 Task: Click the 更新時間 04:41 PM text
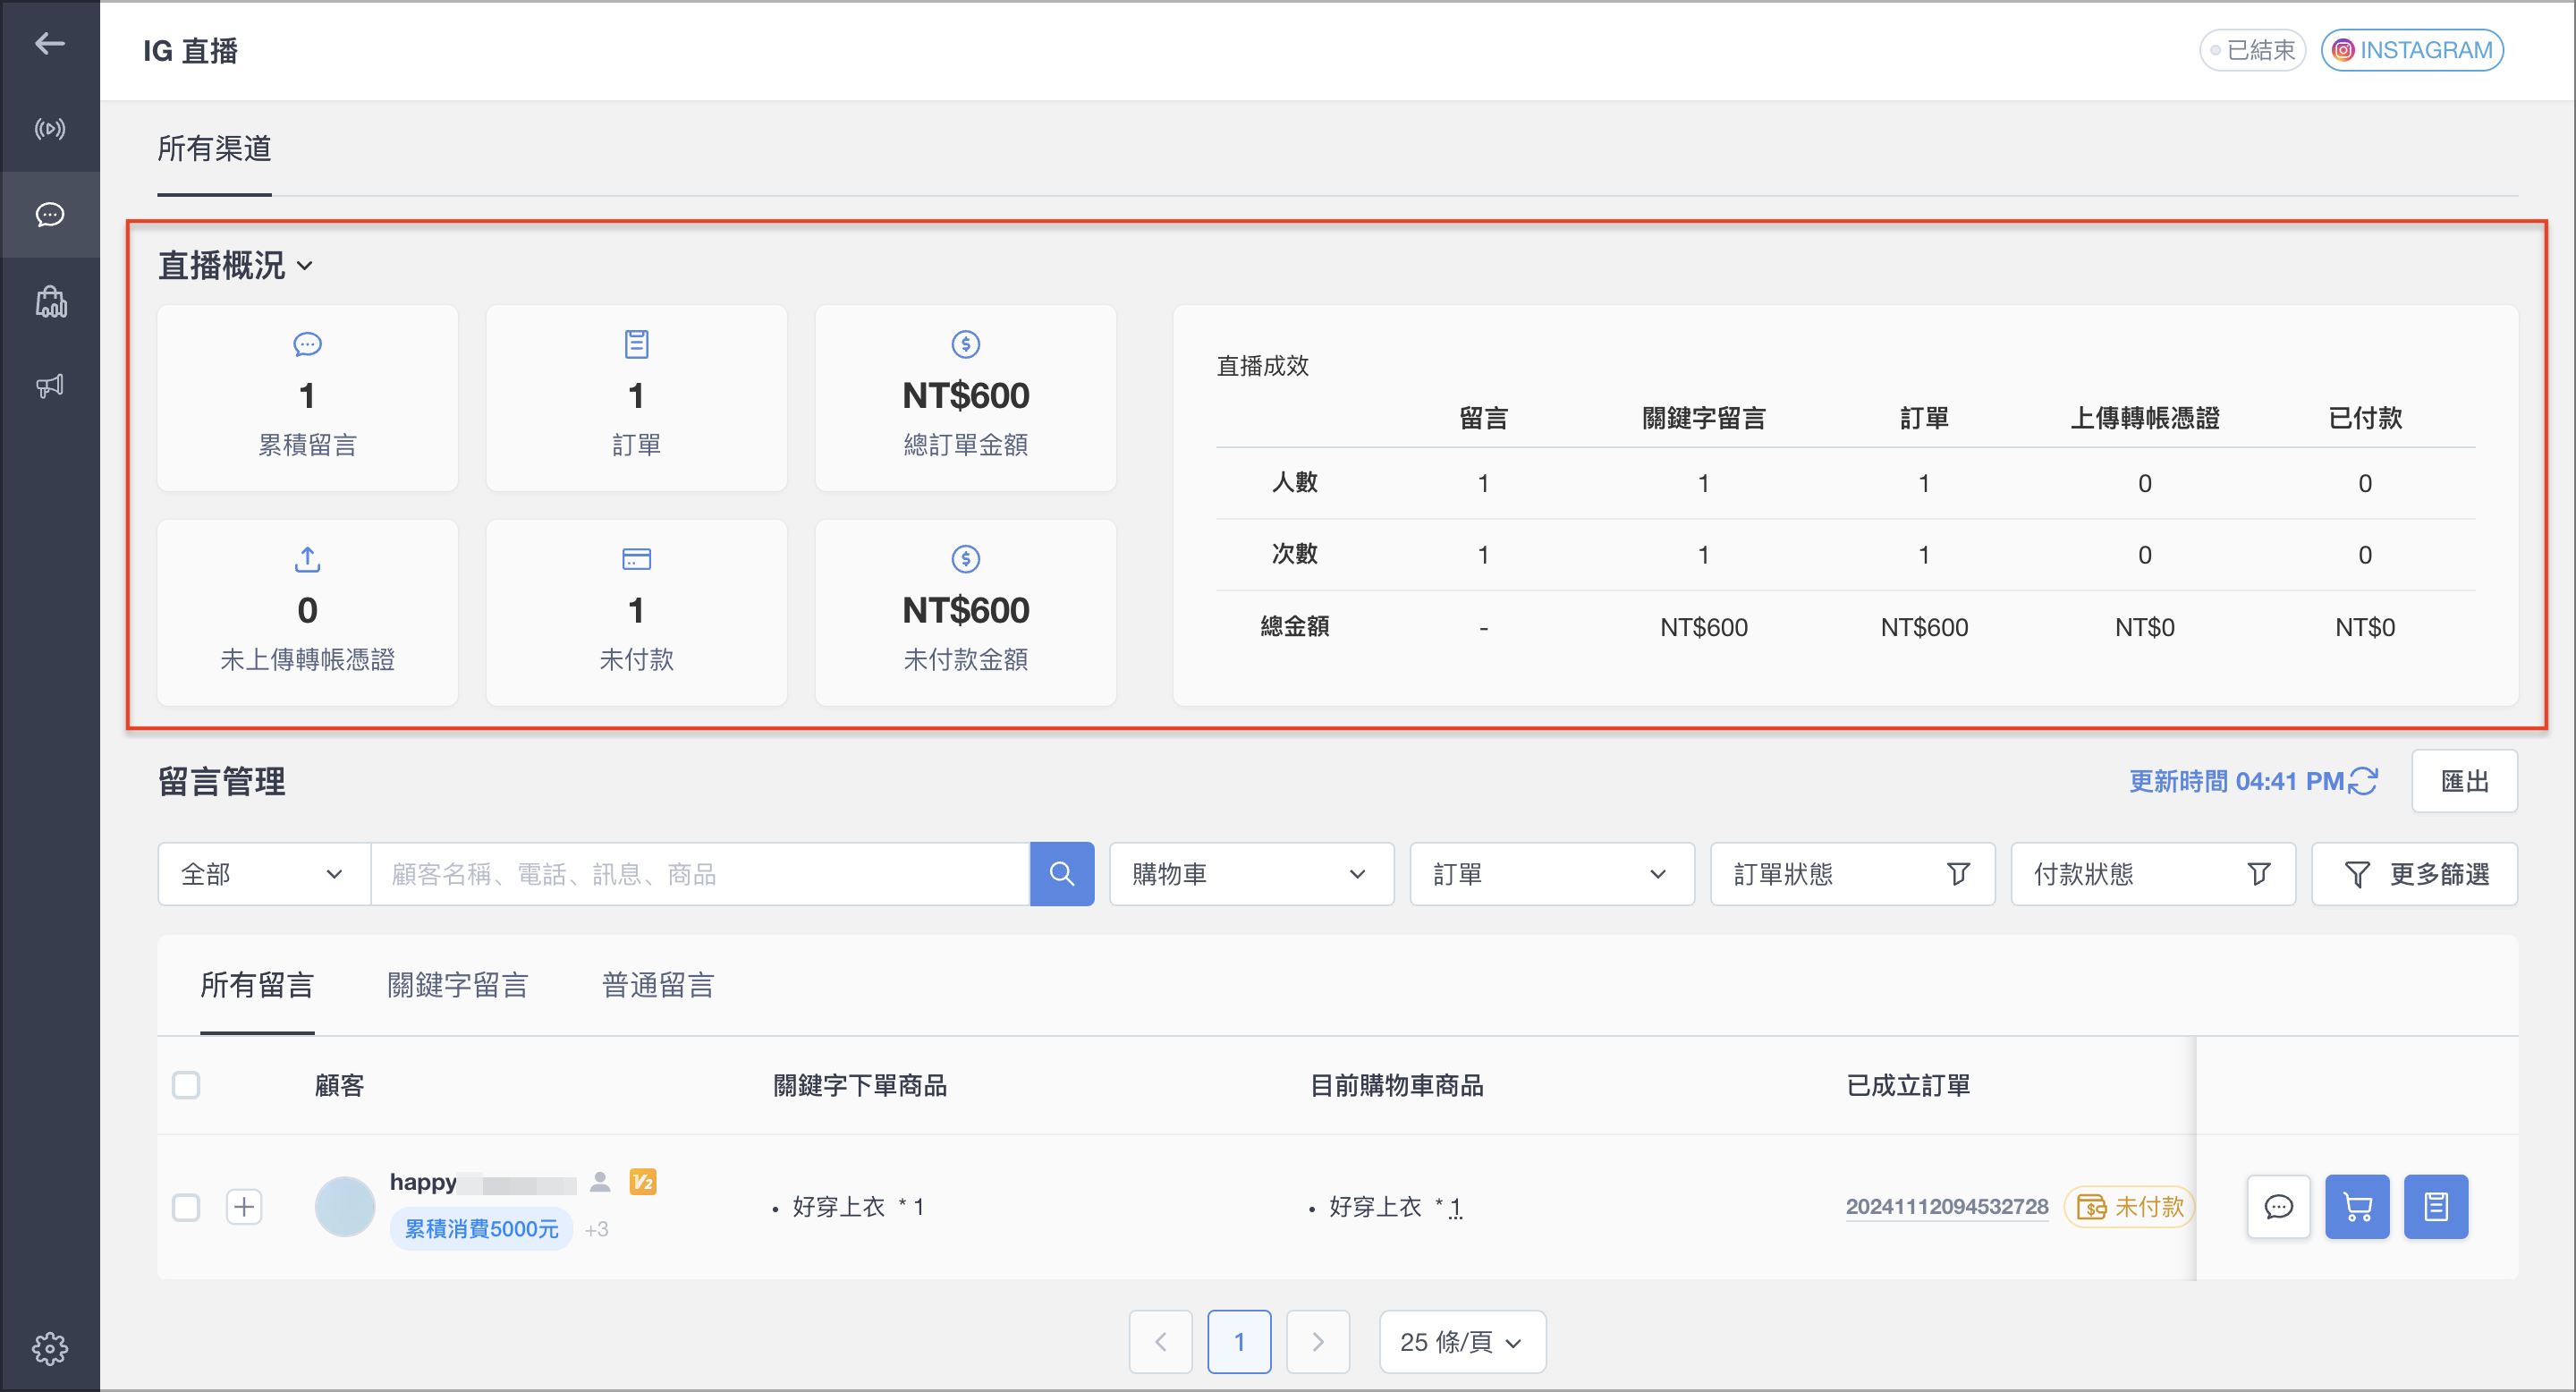coord(2235,781)
